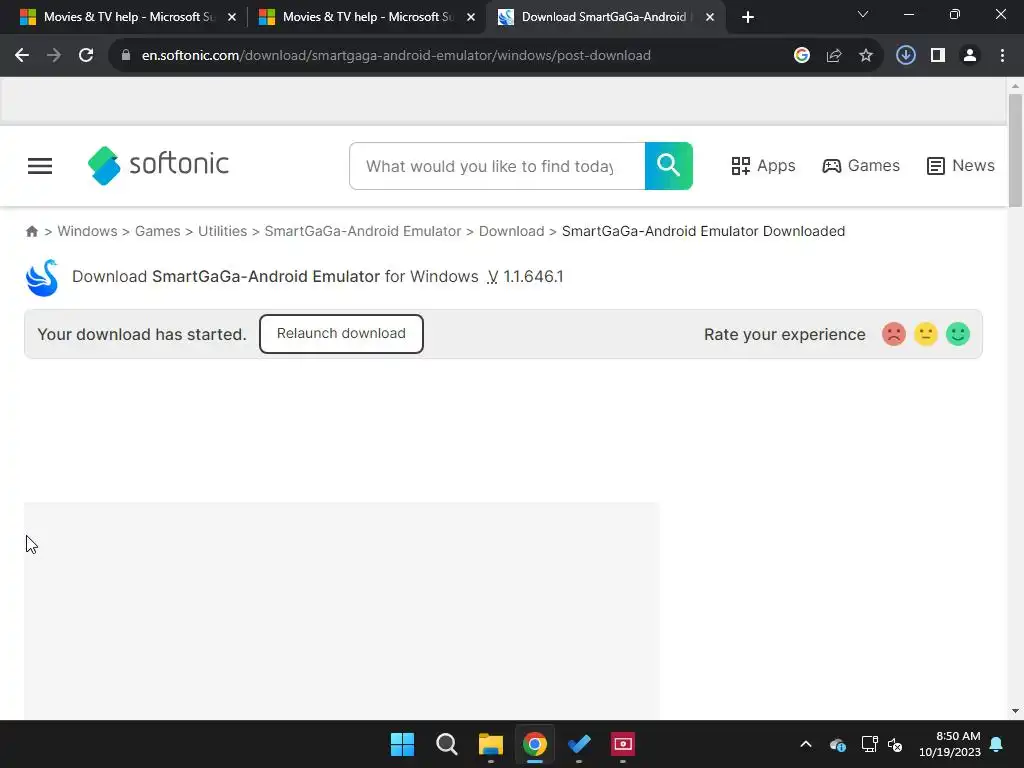Open Google account icon in address bar
The width and height of the screenshot is (1024, 768).
pos(801,56)
